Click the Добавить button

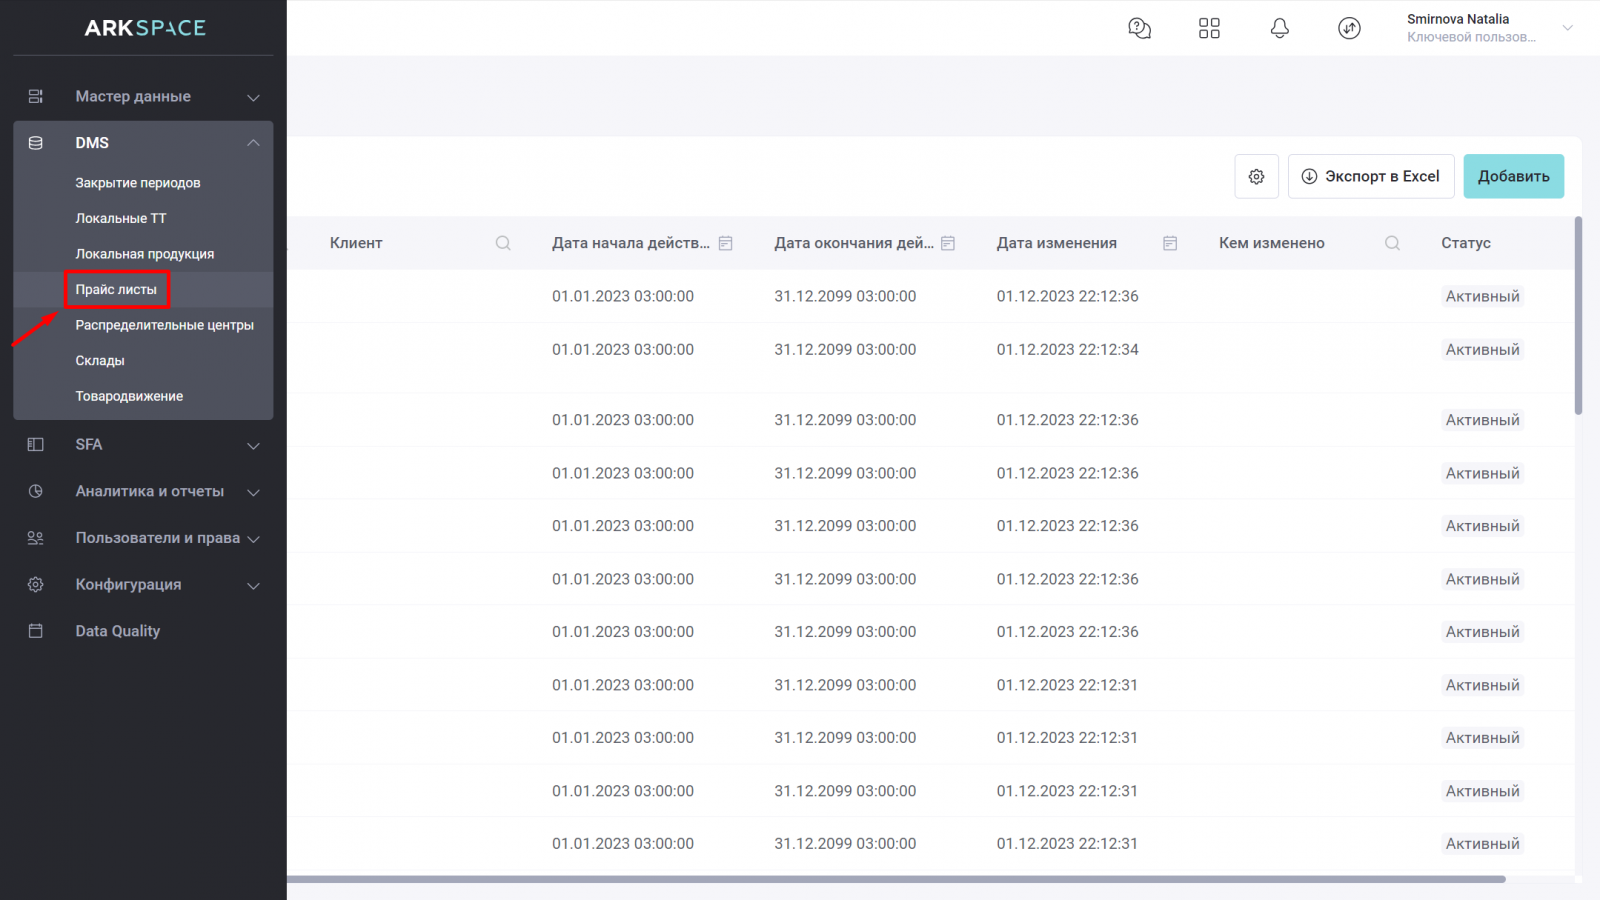coord(1513,177)
